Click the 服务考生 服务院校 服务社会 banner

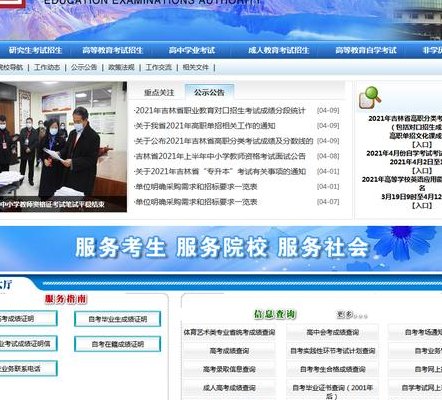[x=221, y=248]
